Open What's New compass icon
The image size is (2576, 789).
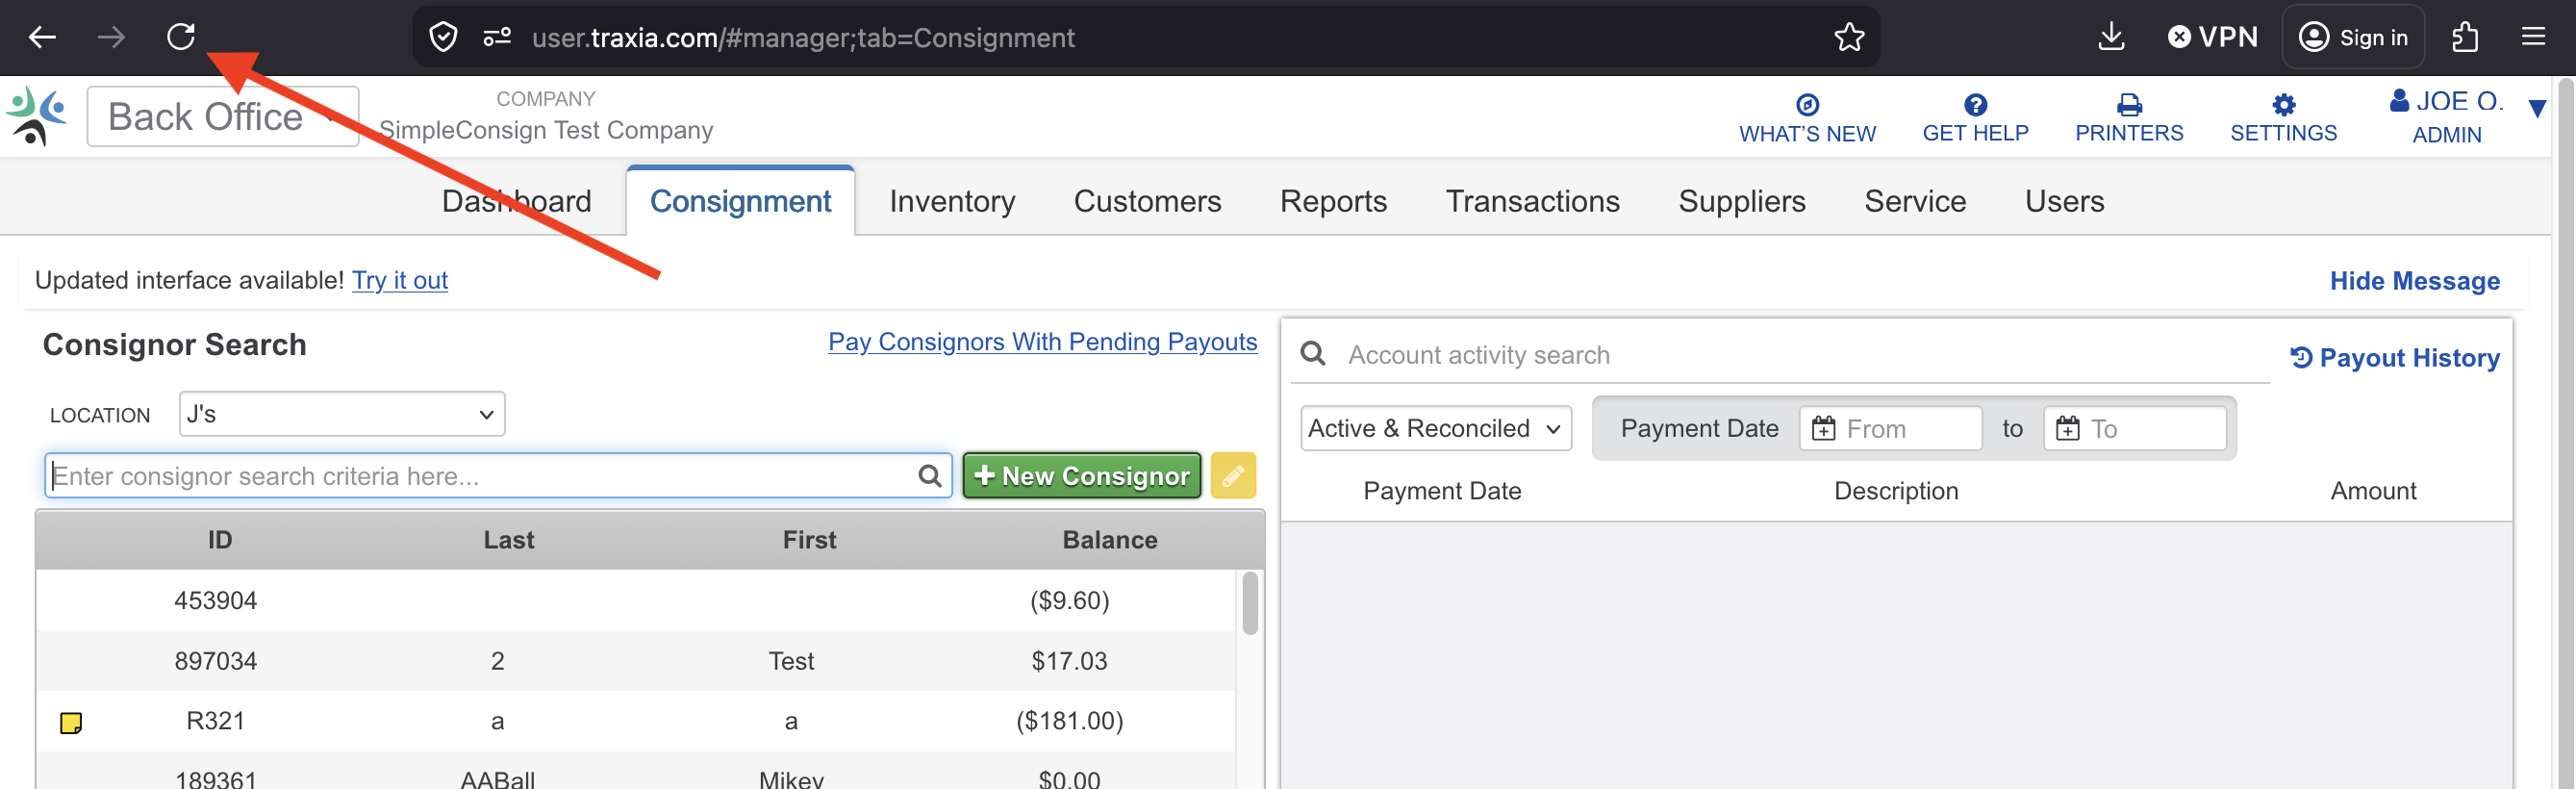(x=1806, y=105)
